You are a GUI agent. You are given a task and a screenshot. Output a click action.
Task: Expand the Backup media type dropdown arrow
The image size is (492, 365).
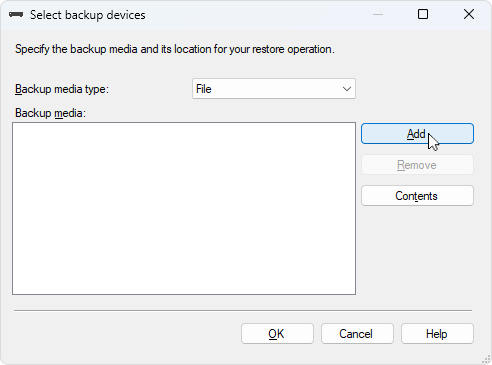(347, 89)
